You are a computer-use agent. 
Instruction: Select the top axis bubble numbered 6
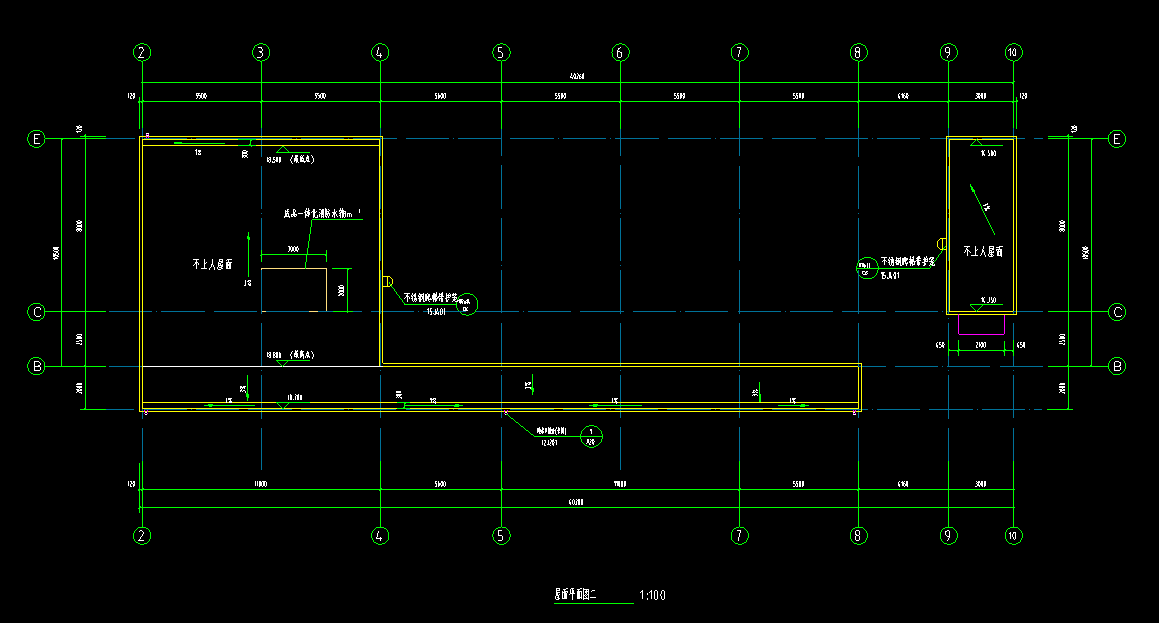(620, 52)
